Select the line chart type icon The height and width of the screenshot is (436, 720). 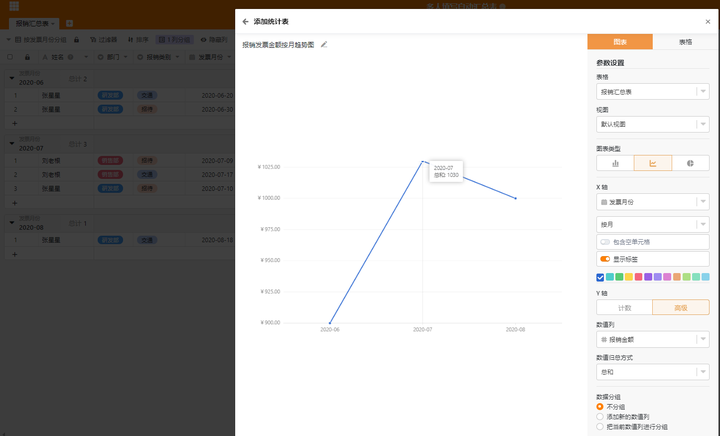[652, 163]
